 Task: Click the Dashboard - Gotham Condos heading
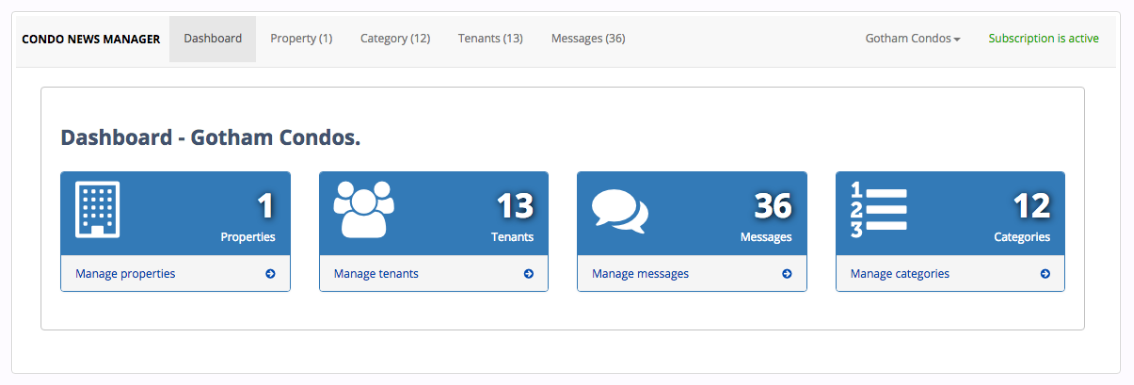coord(210,138)
